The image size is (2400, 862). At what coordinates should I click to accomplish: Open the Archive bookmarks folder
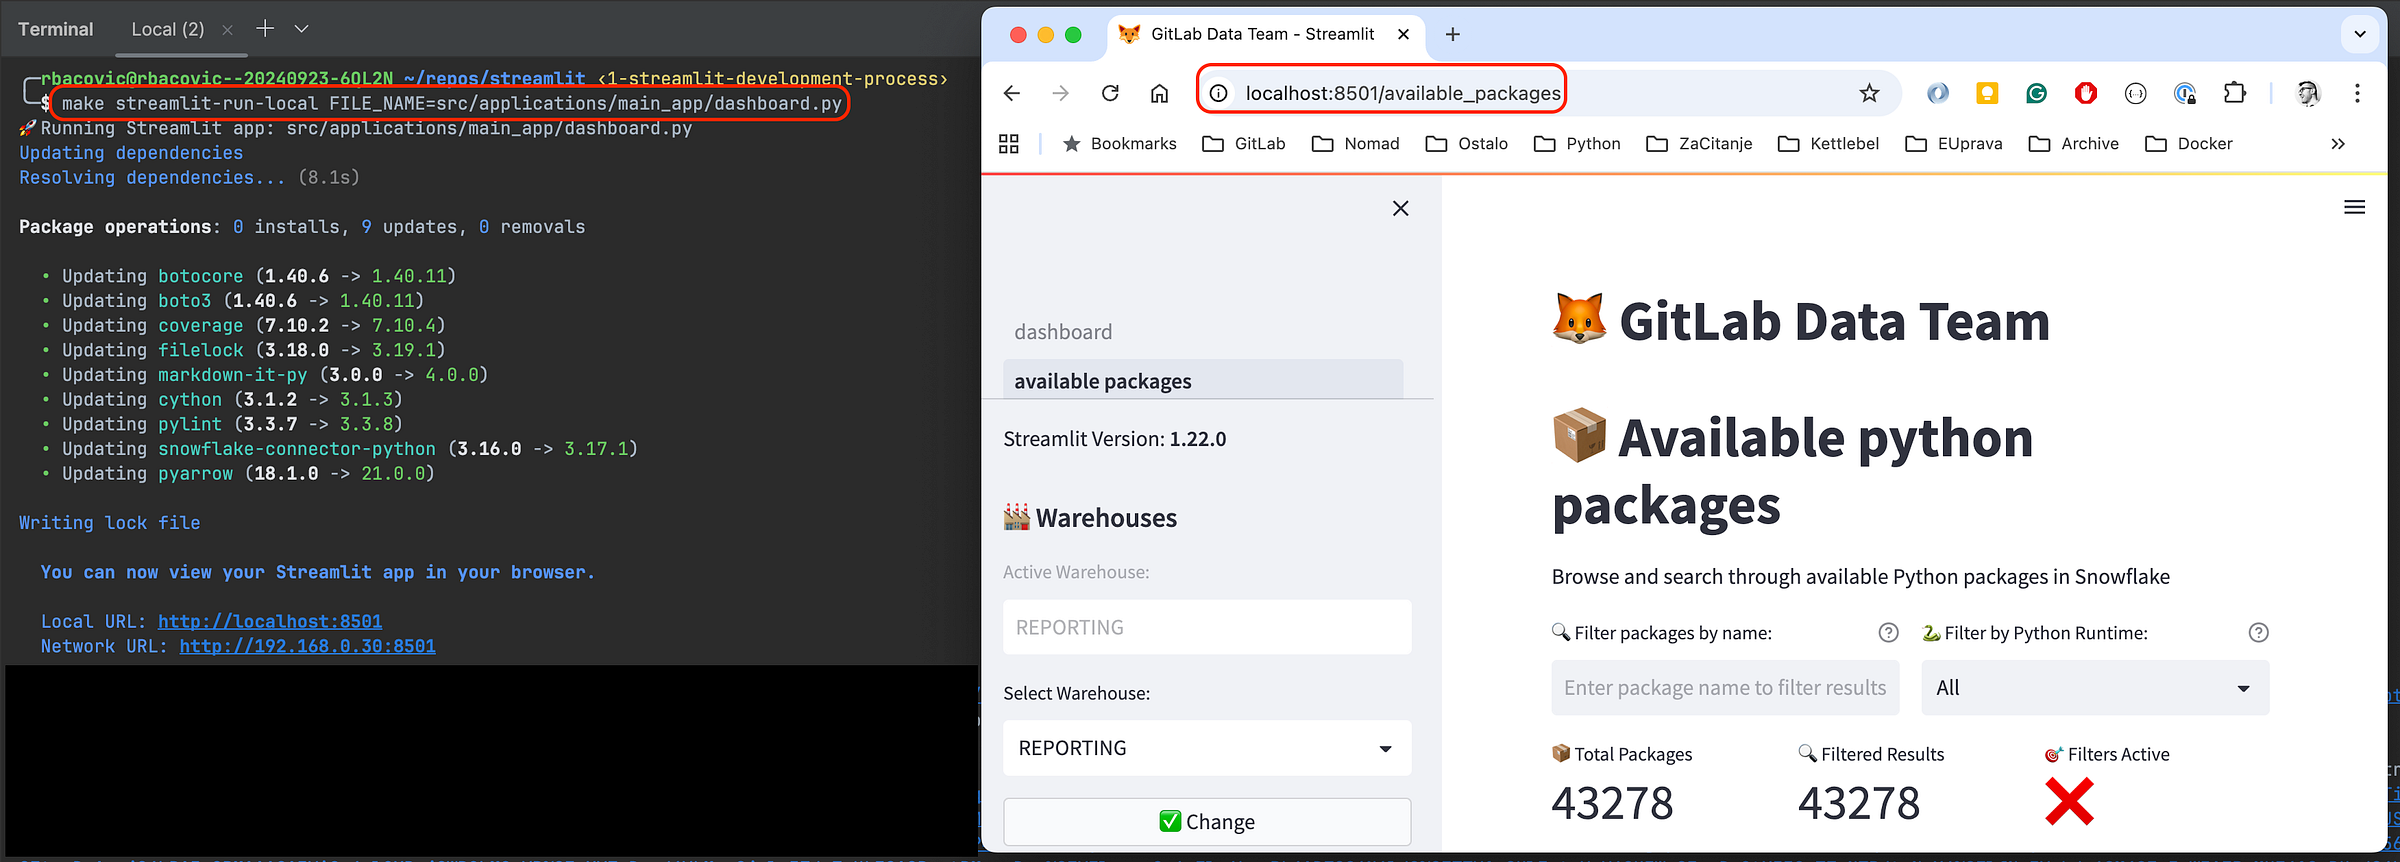coord(2073,144)
